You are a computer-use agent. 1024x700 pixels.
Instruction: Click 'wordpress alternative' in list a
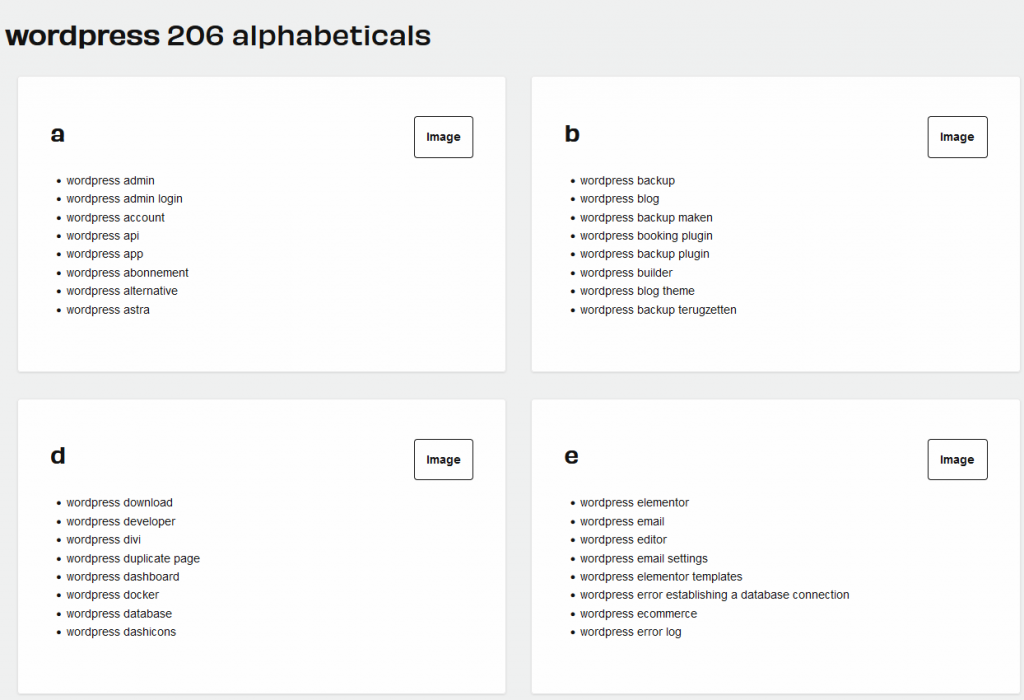(122, 291)
